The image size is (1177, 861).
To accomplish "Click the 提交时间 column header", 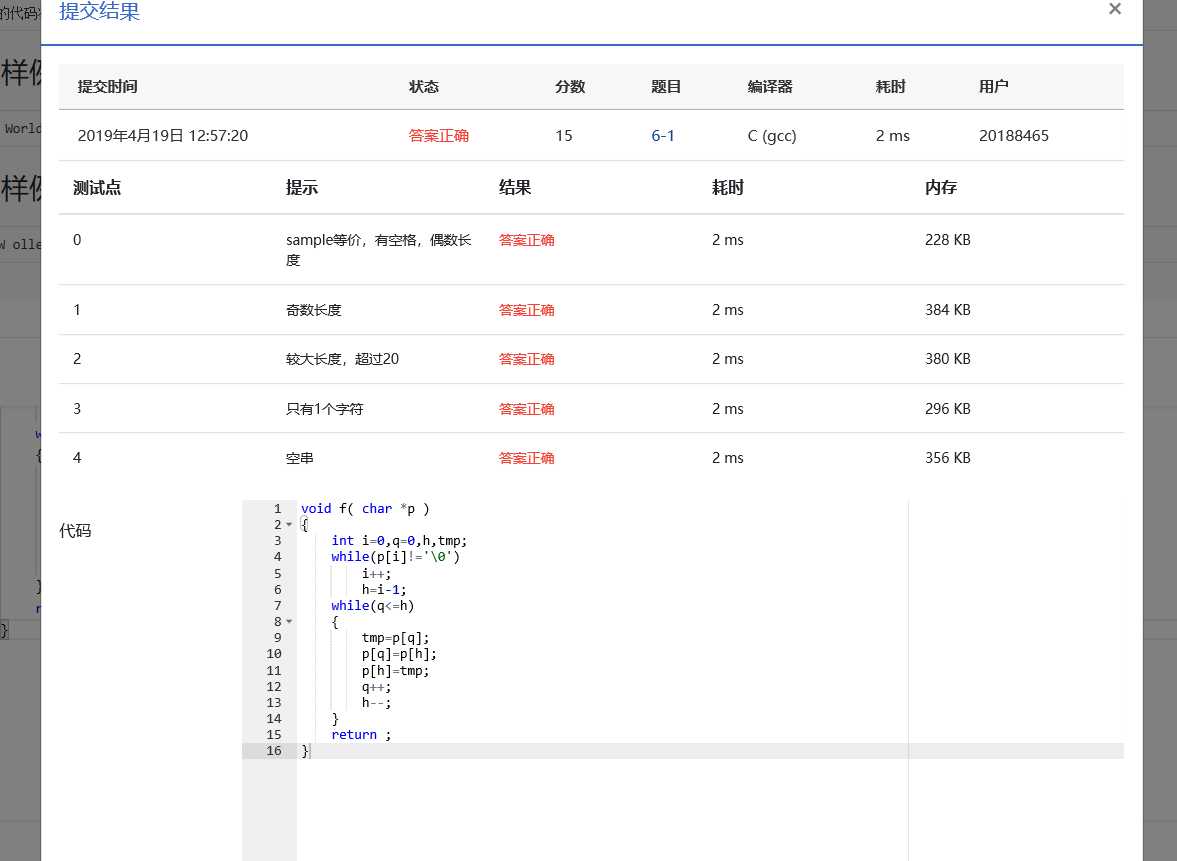I will 107,86.
